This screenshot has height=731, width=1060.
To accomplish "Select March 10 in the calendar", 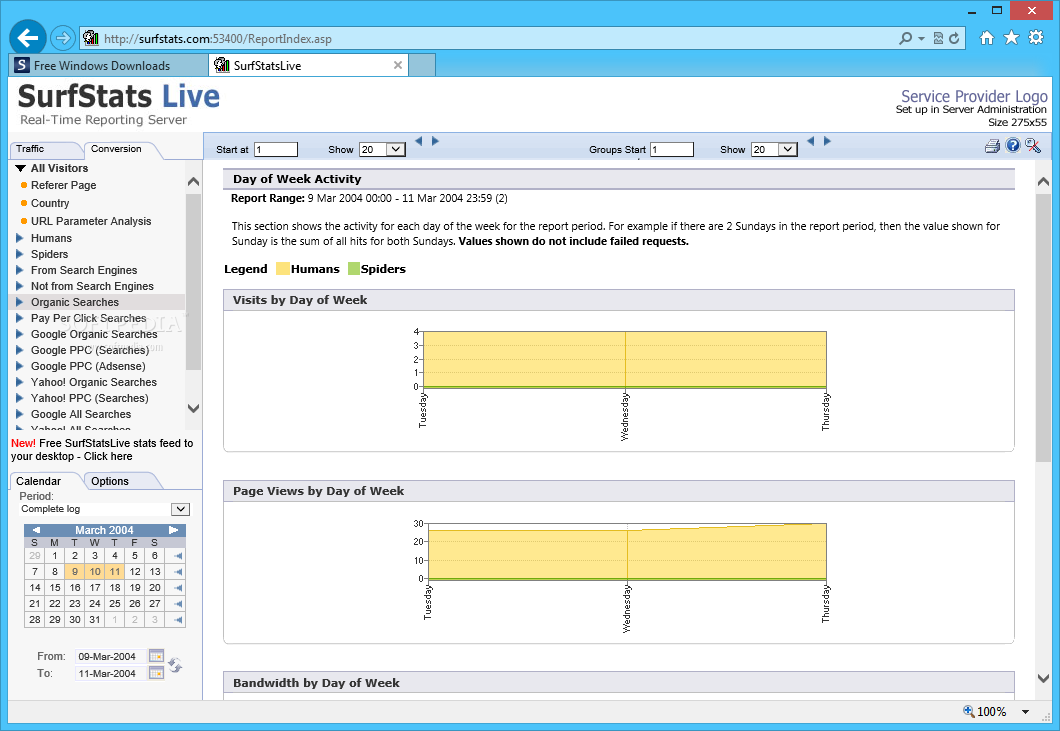I will point(95,571).
